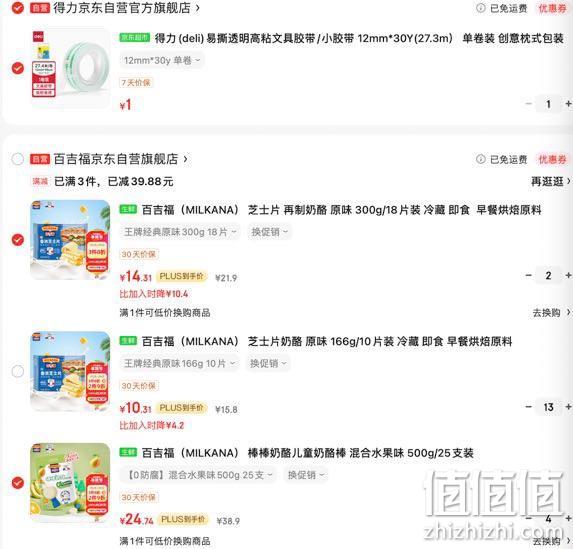Open 优惠券 for the 得力 store

(x=552, y=8)
